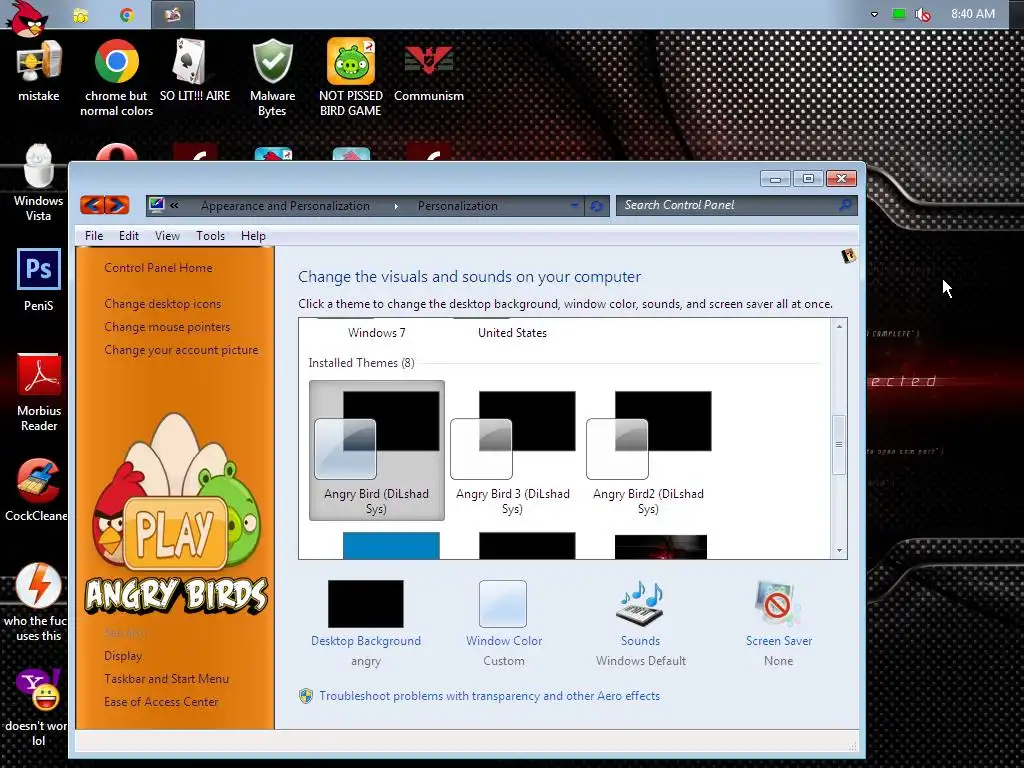
Task: Open the Tools menu
Action: pos(210,236)
